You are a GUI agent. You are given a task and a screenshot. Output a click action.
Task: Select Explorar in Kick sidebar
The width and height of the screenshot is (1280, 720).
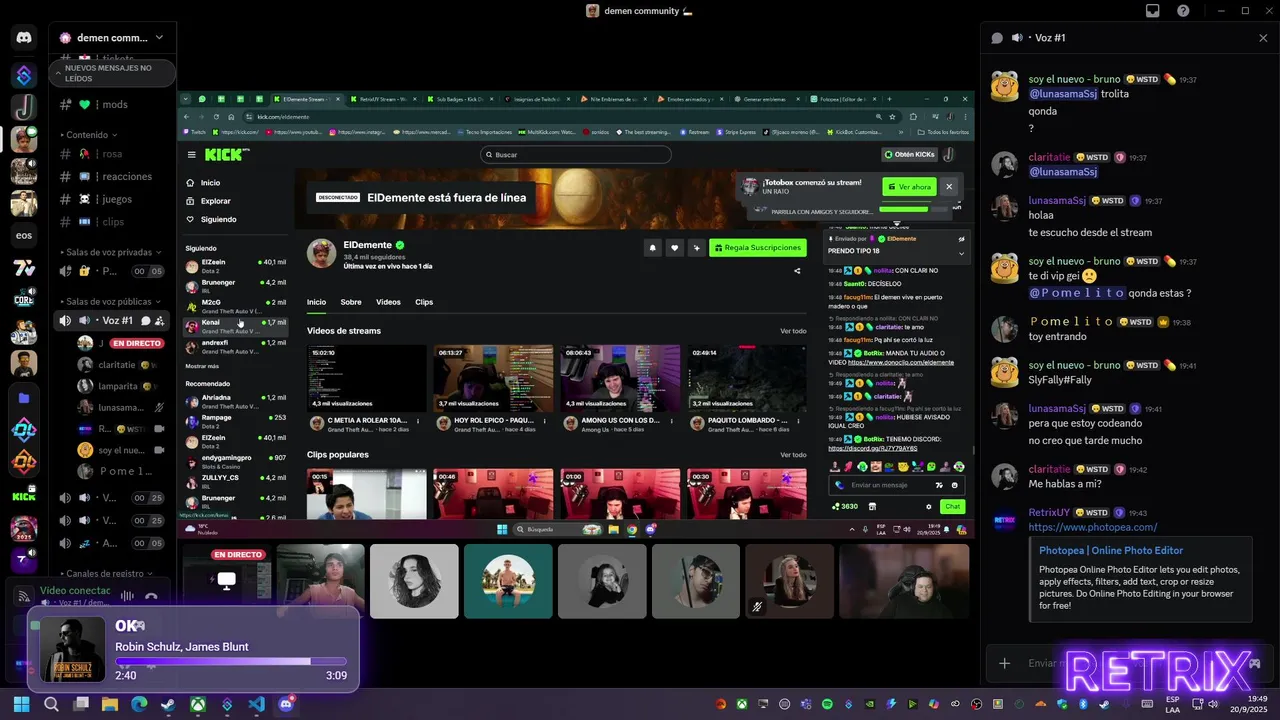point(215,201)
